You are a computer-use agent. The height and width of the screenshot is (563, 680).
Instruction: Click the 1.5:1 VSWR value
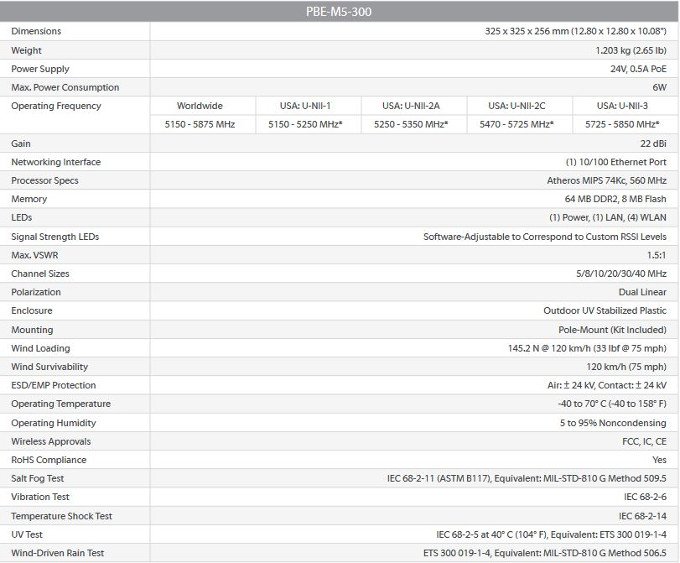657,255
